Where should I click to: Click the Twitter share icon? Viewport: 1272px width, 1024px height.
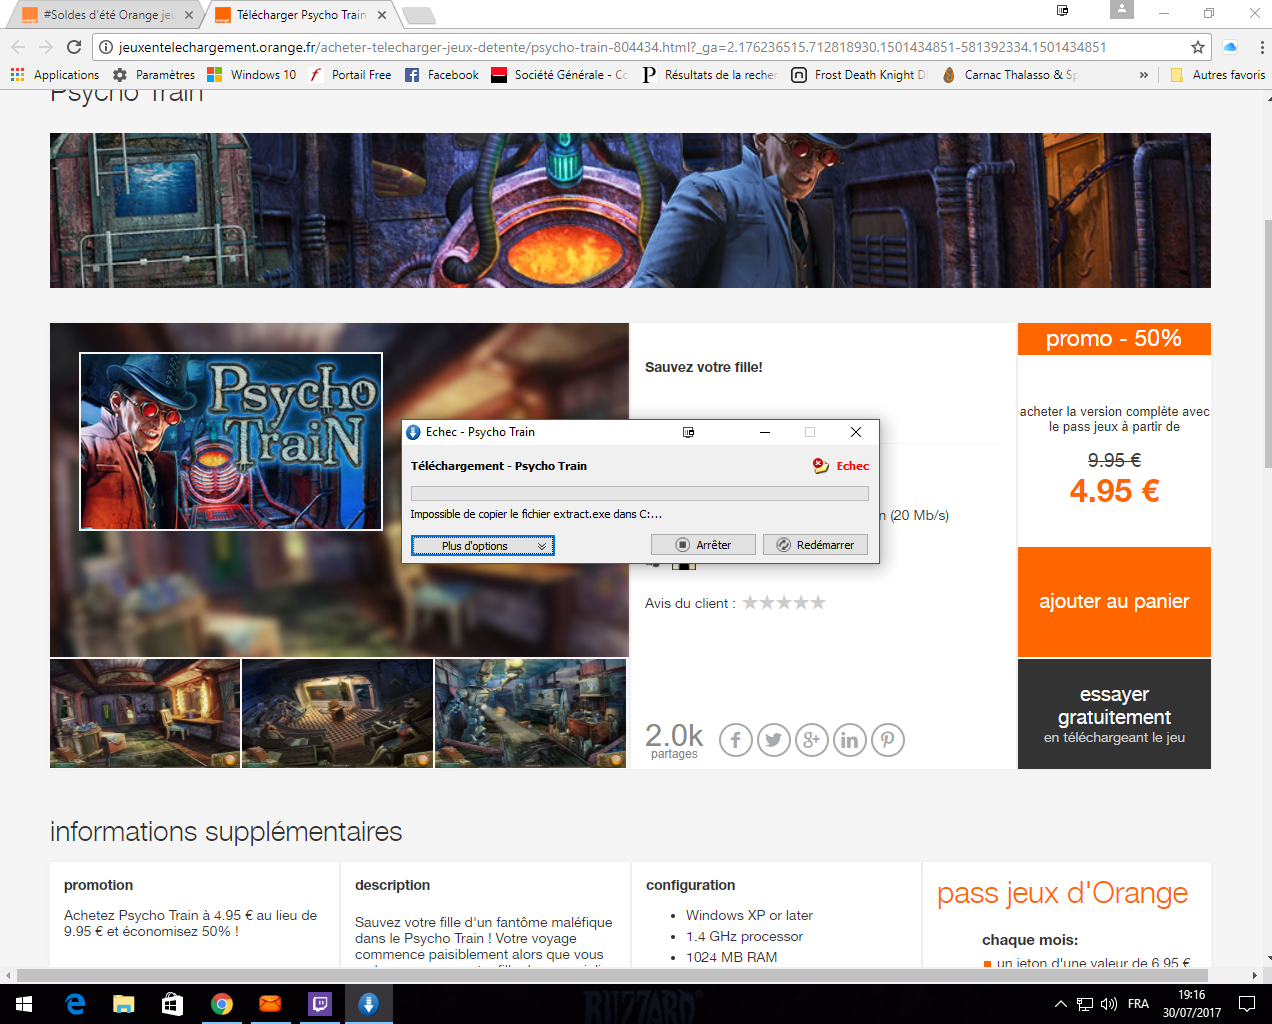coord(773,740)
